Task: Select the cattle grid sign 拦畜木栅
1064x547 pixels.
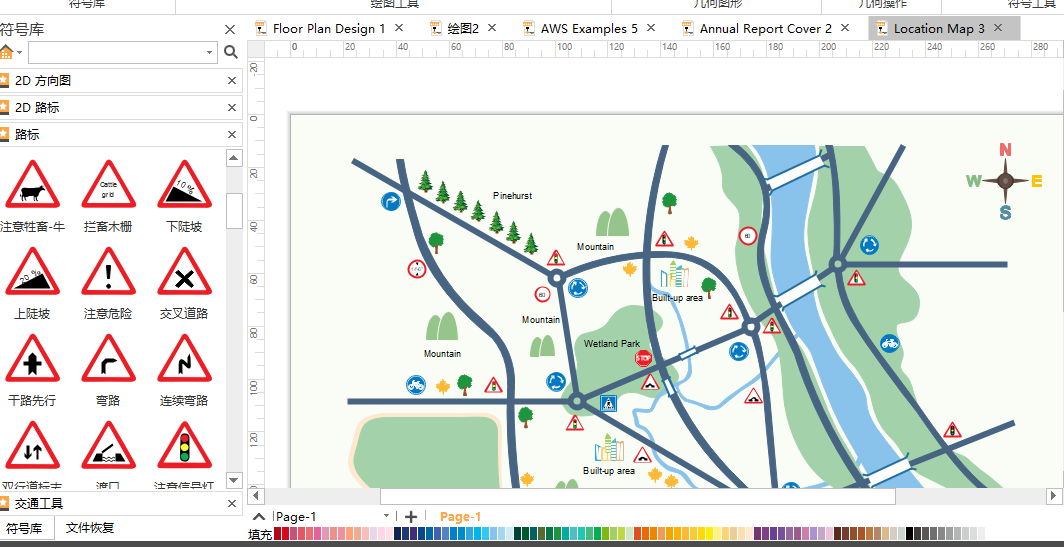Action: [109, 185]
